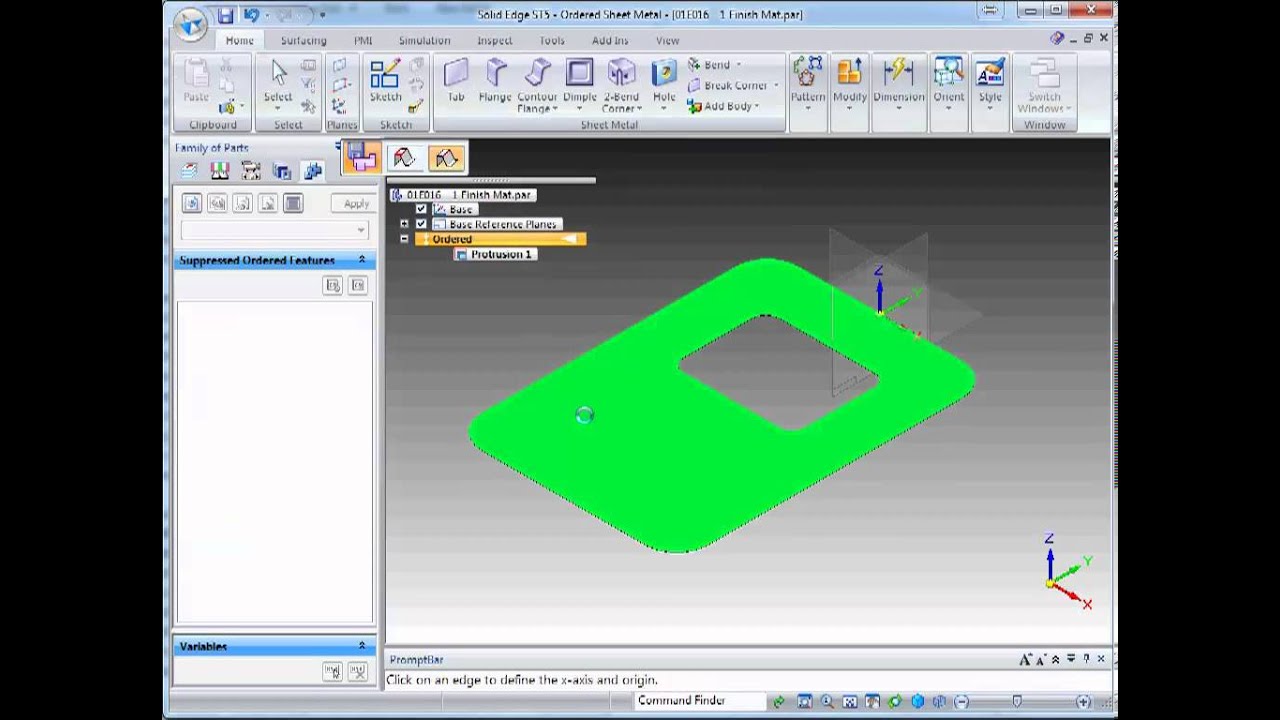This screenshot has width=1280, height=720.
Task: Click the Undo icon in quick access toolbar
Action: (x=250, y=15)
